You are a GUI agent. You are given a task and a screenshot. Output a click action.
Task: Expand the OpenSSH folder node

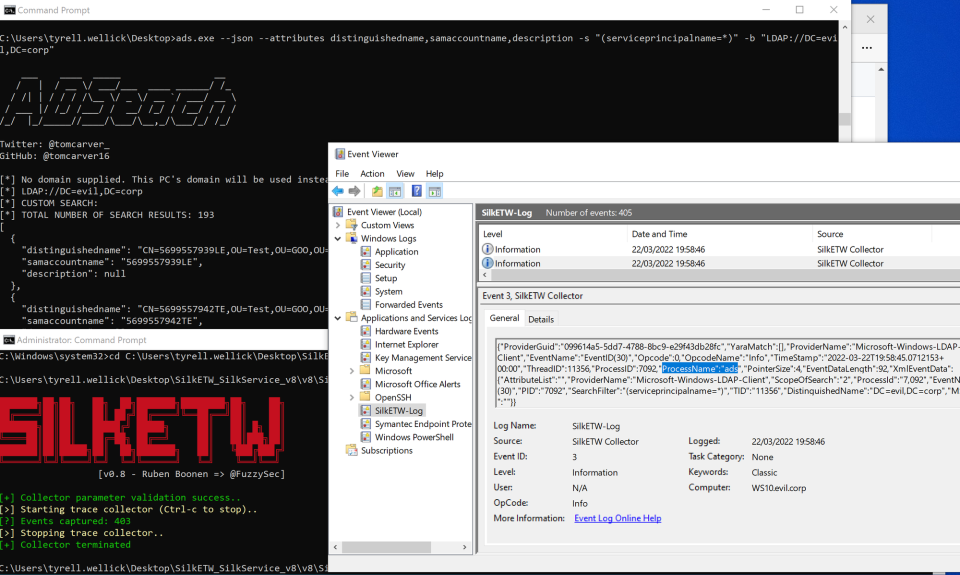351,397
